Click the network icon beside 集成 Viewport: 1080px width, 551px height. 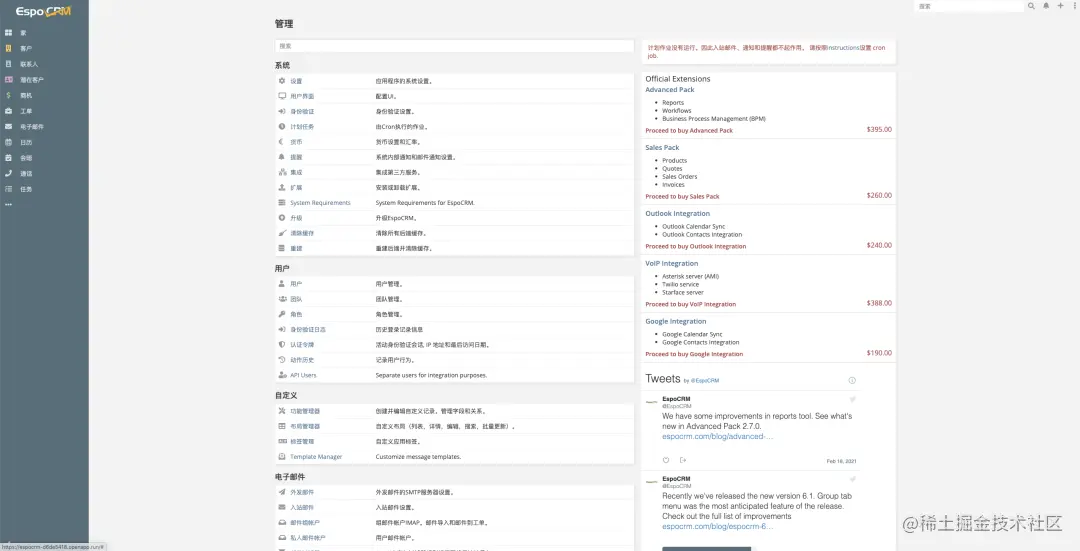282,172
